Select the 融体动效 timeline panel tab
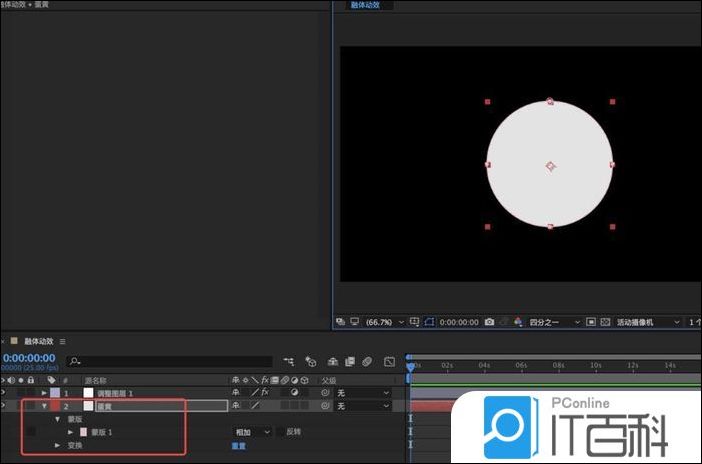 click(38, 341)
